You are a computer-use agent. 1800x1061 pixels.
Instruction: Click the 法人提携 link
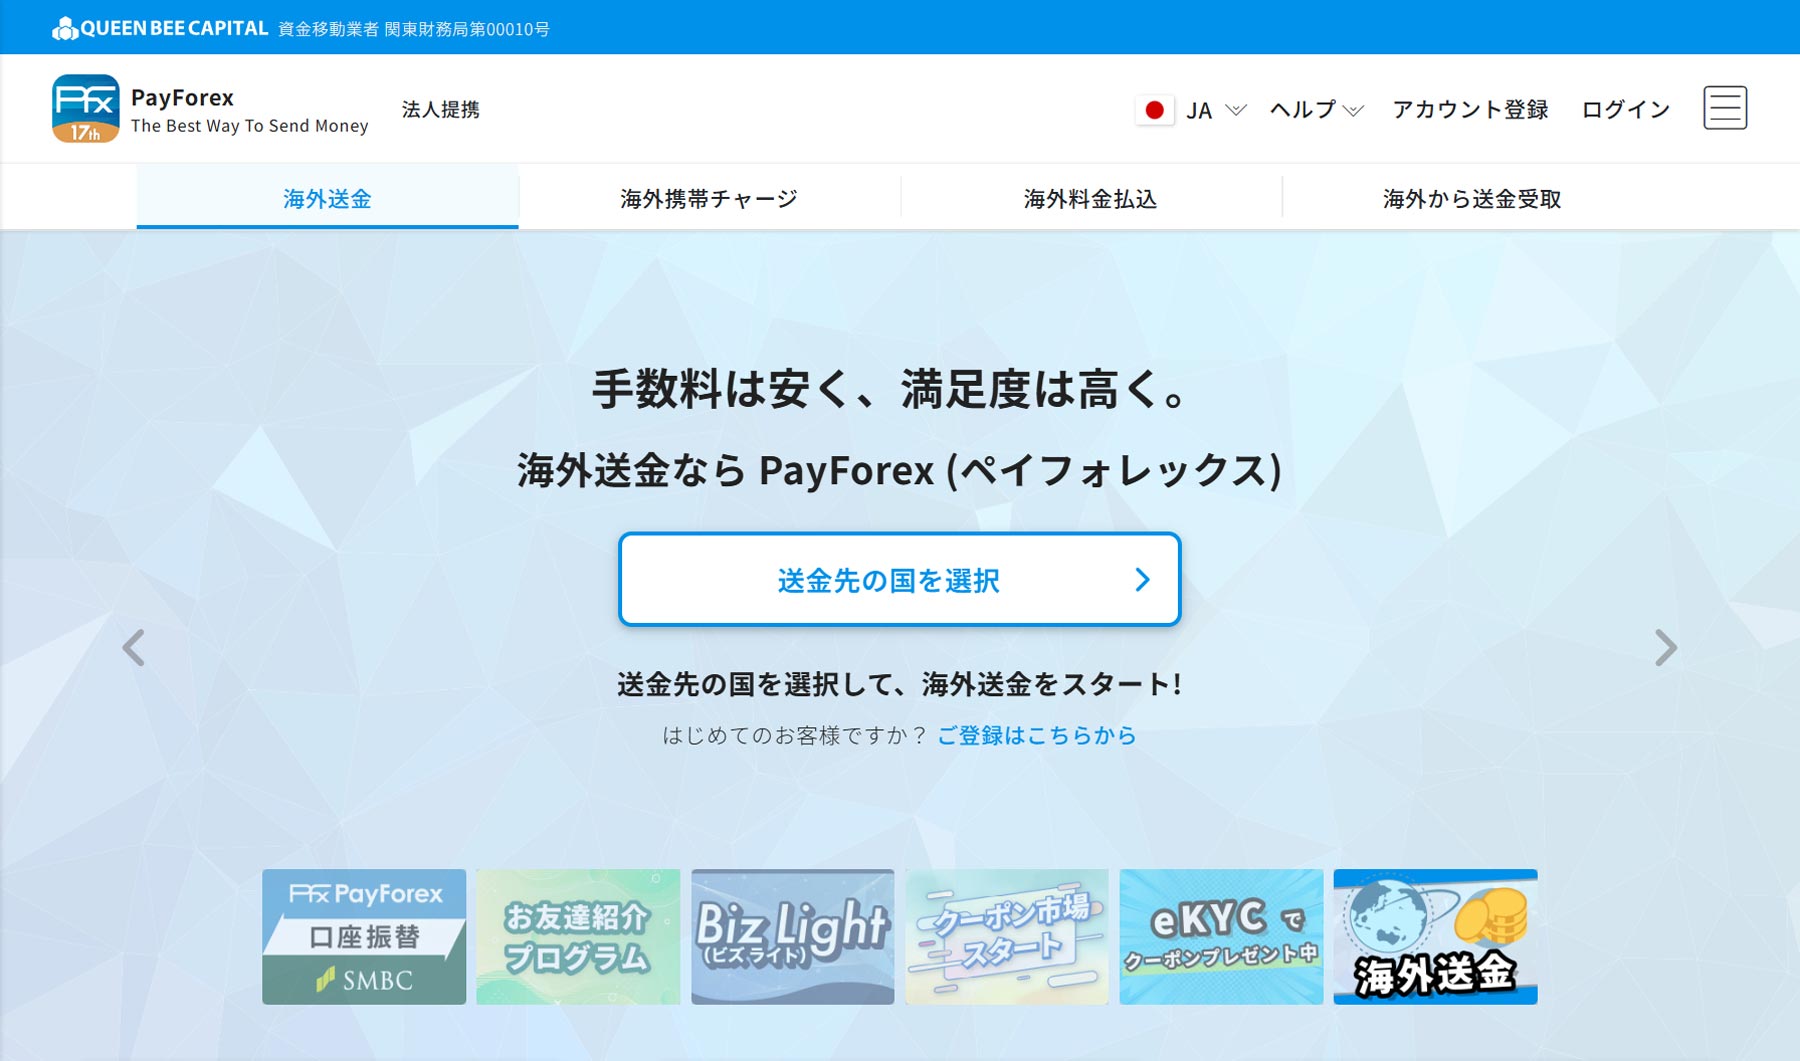click(441, 109)
